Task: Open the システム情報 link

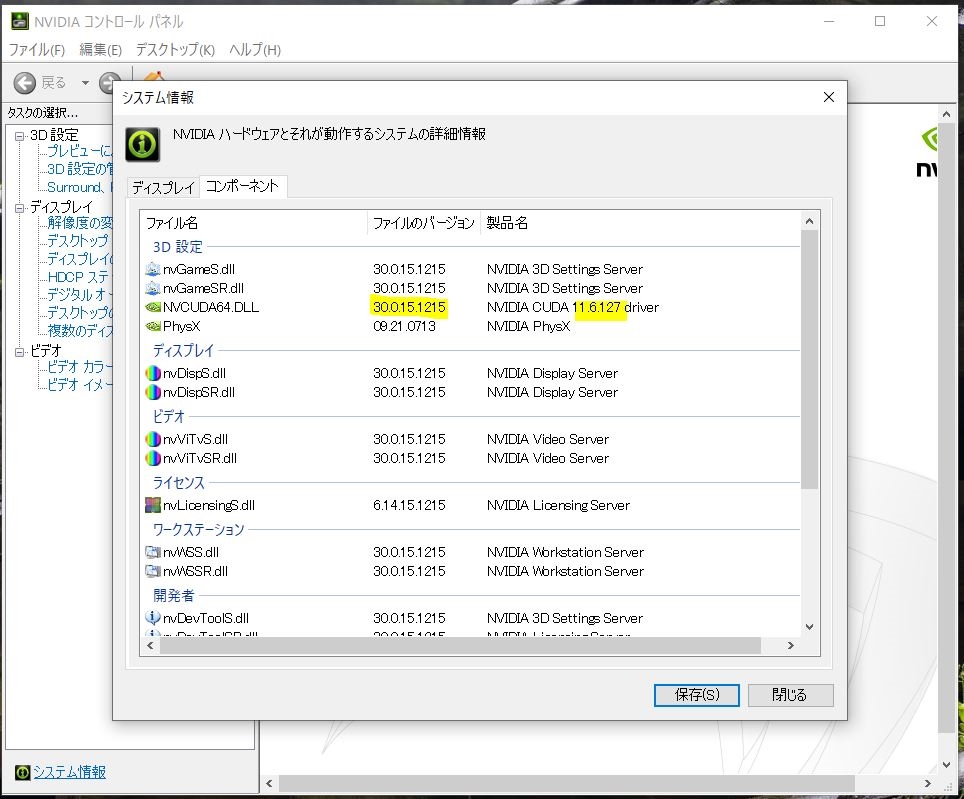Action: 69,772
